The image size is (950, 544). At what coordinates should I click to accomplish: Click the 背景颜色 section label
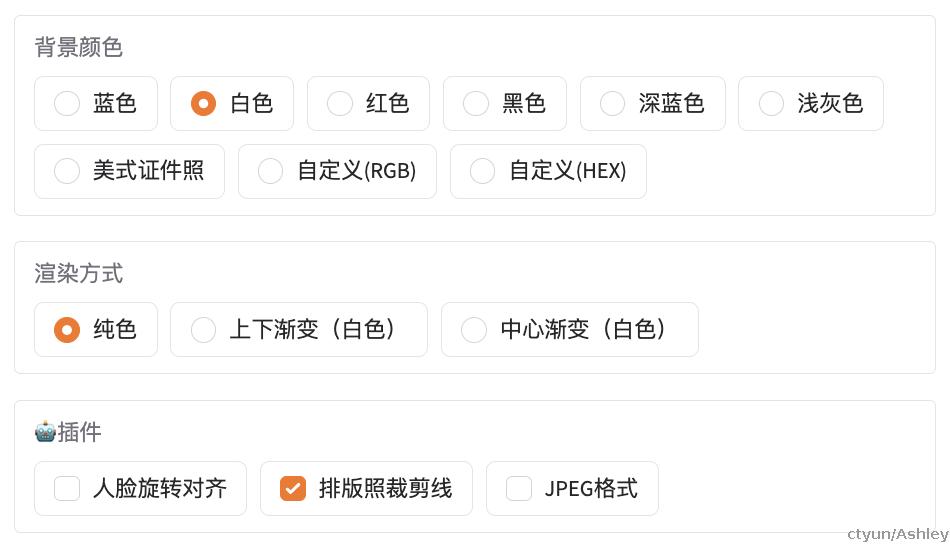[79, 47]
